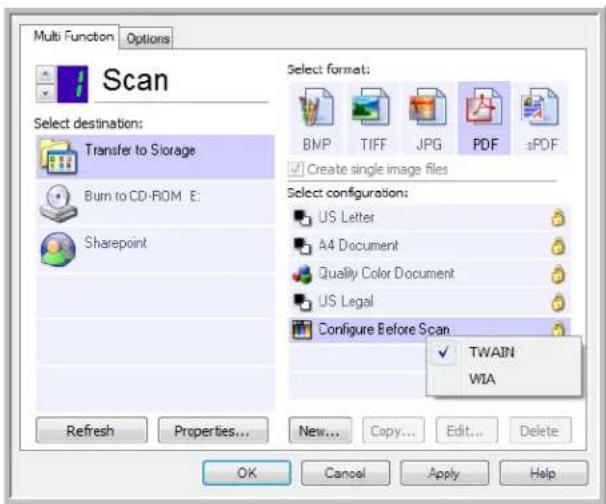The width and height of the screenshot is (606, 504).
Task: Choose the sPDF searchable format icon
Action: pos(541,107)
